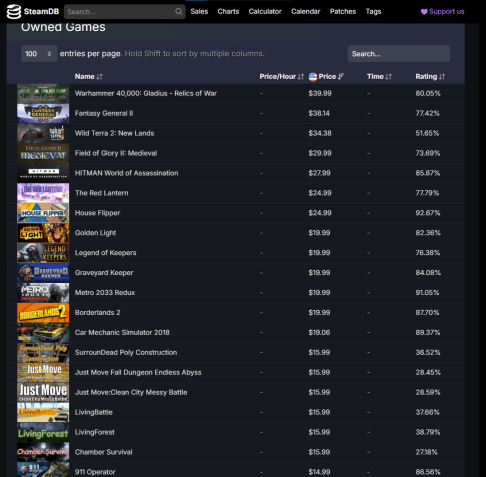The height and width of the screenshot is (477, 486).
Task: Sort table by Time column
Action: click(x=379, y=77)
